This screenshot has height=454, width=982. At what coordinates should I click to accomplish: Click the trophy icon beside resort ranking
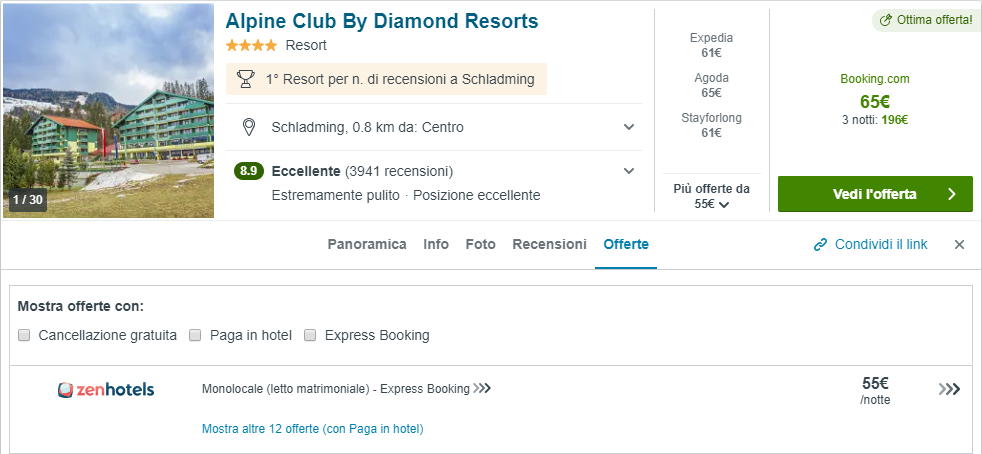click(x=245, y=79)
